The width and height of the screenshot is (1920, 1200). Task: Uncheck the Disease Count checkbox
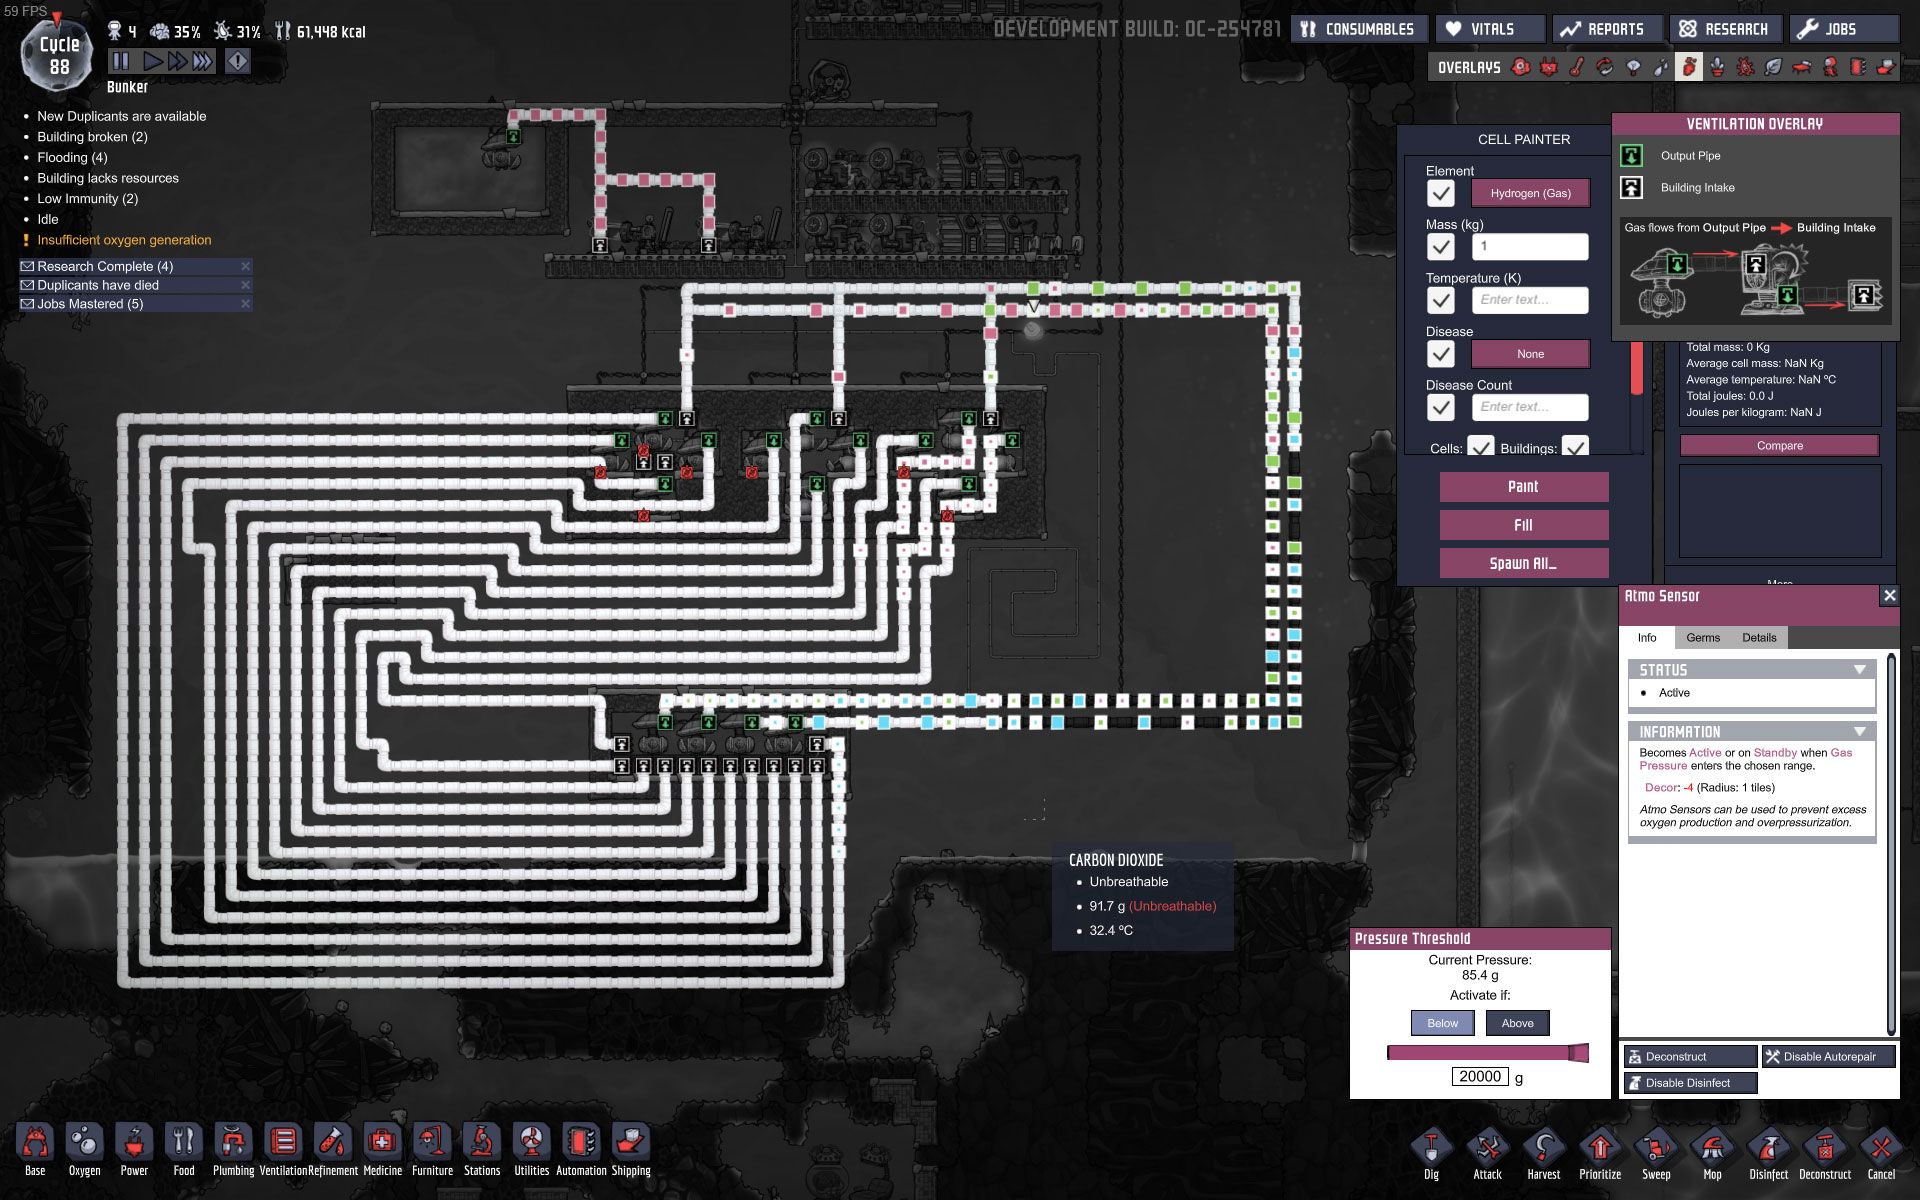1440,407
